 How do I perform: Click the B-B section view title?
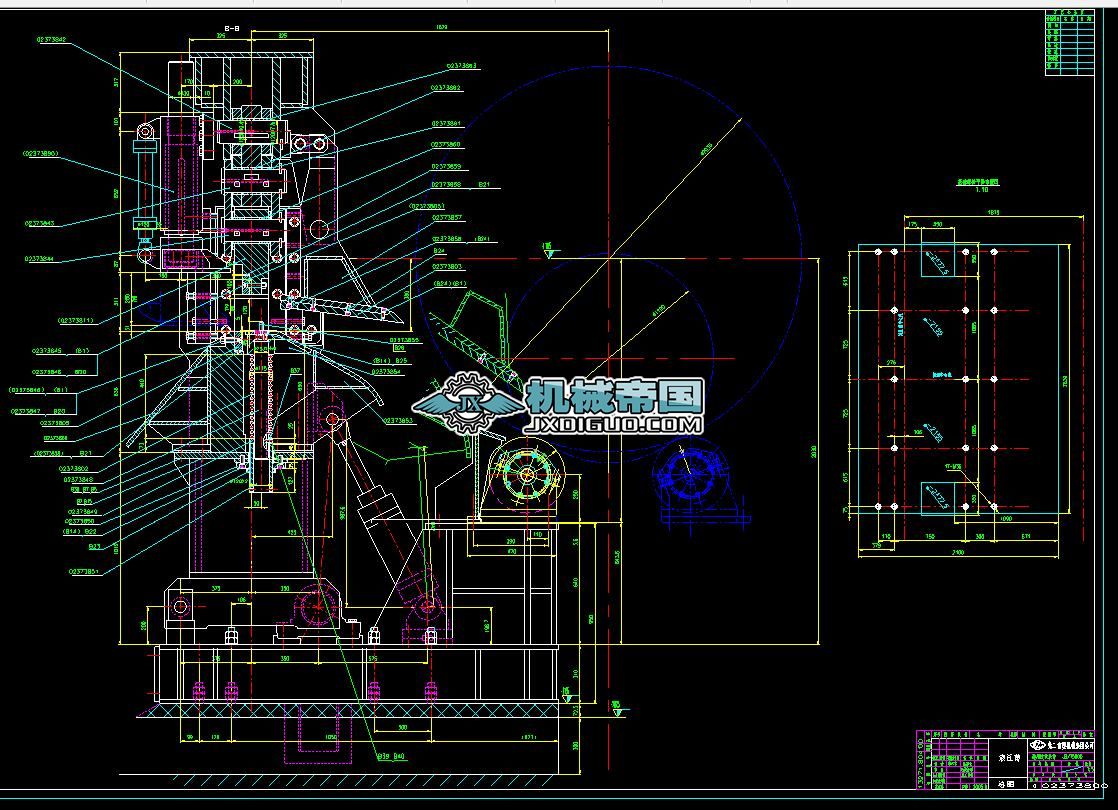pyautogui.click(x=232, y=29)
